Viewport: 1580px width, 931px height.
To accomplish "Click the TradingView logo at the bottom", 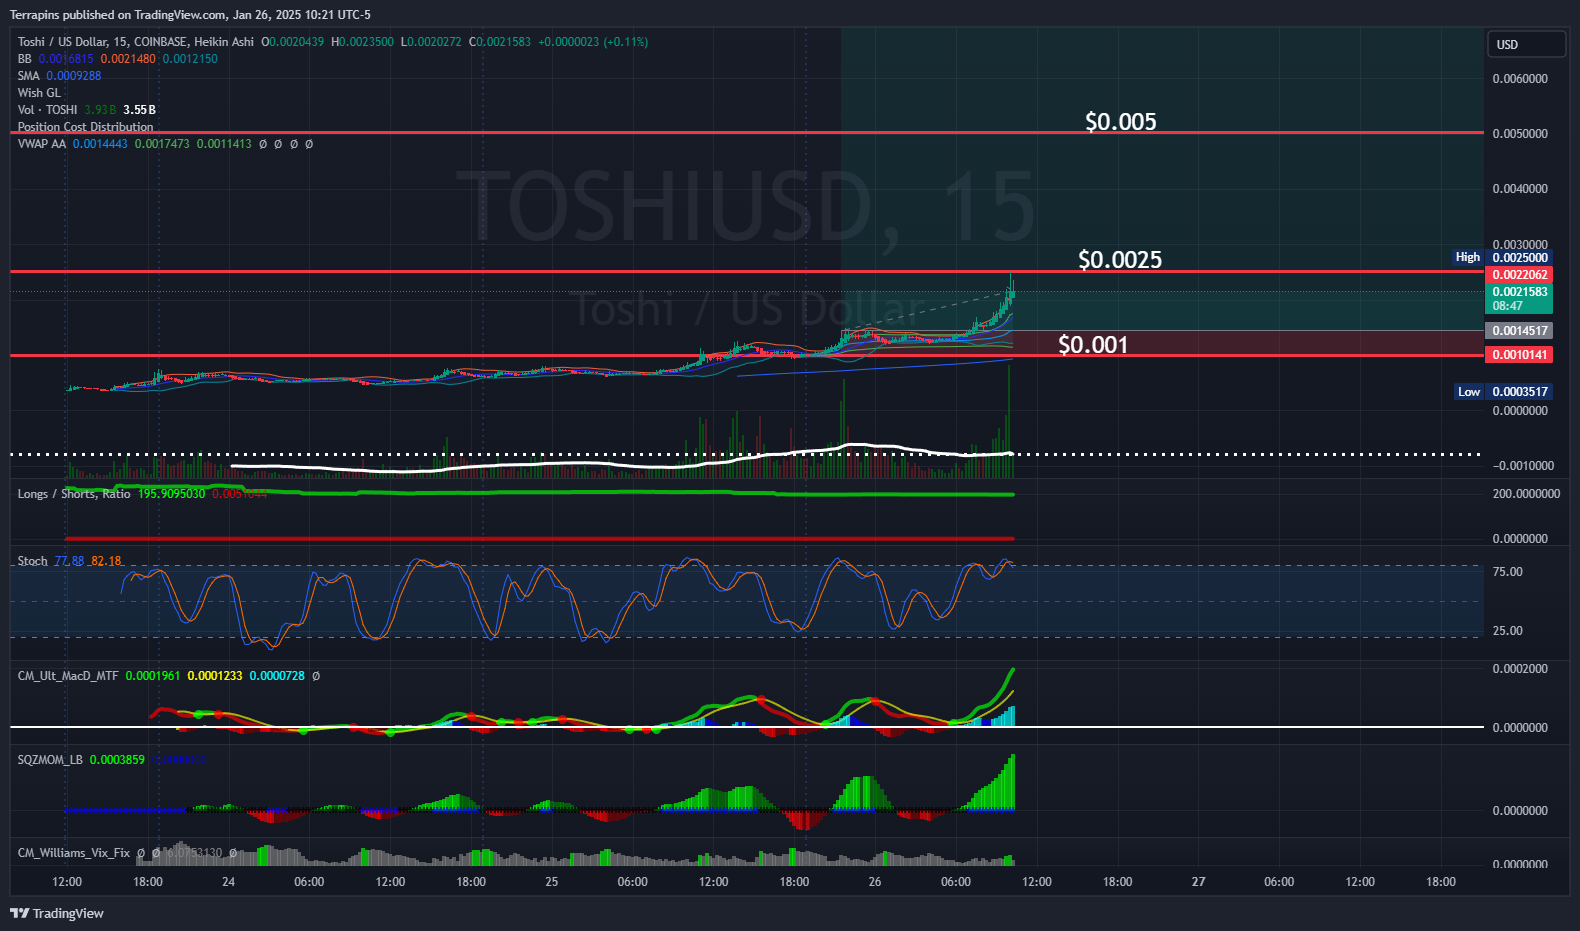I will [57, 913].
